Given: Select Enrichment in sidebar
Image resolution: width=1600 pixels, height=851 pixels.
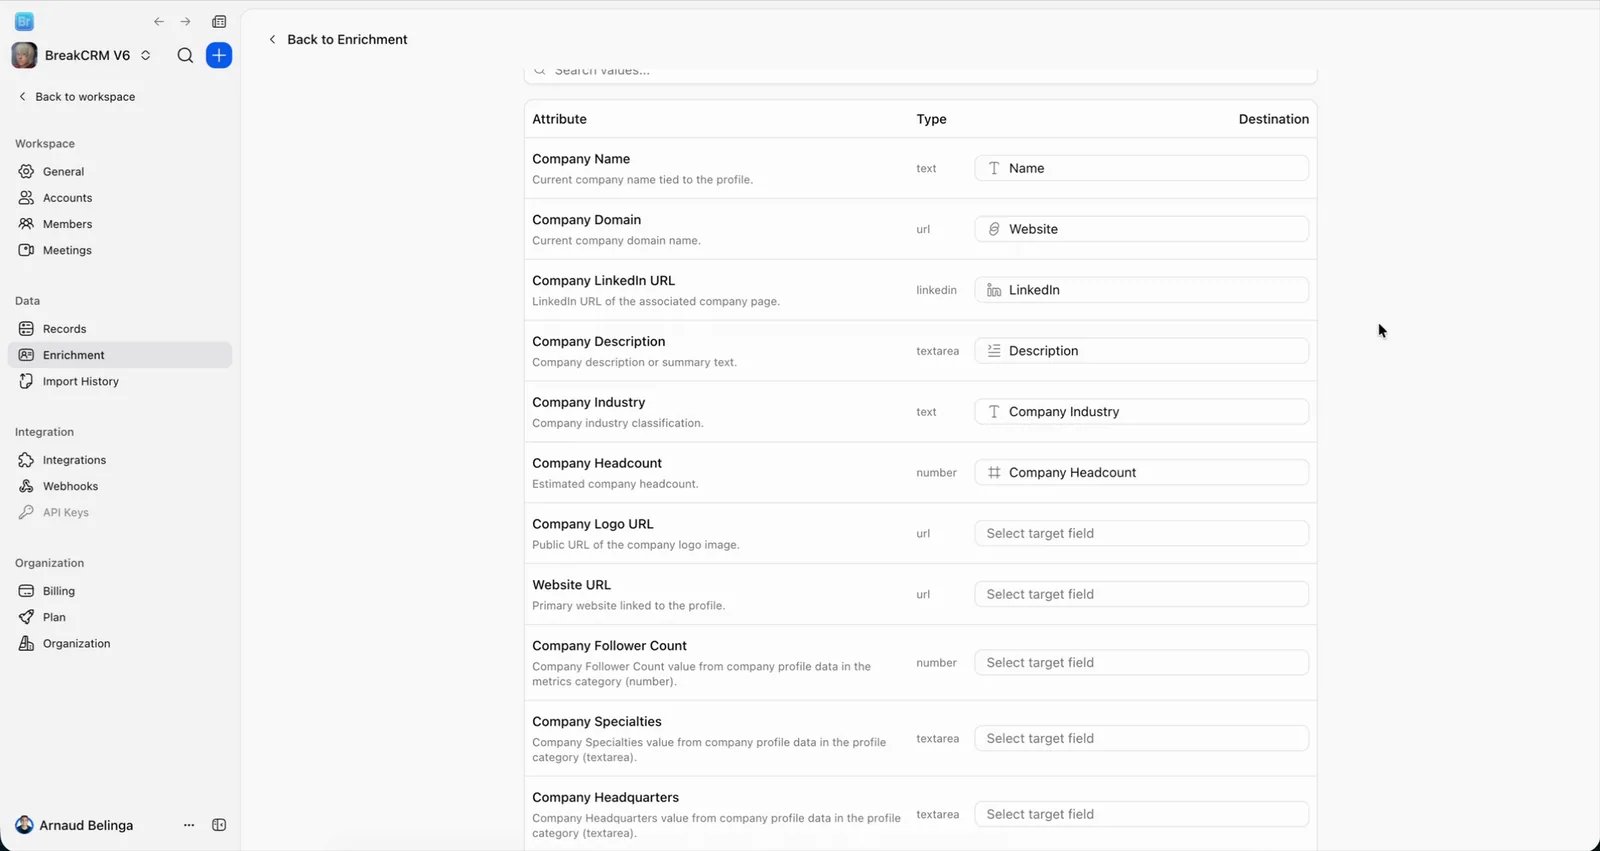Looking at the screenshot, I should pos(120,355).
